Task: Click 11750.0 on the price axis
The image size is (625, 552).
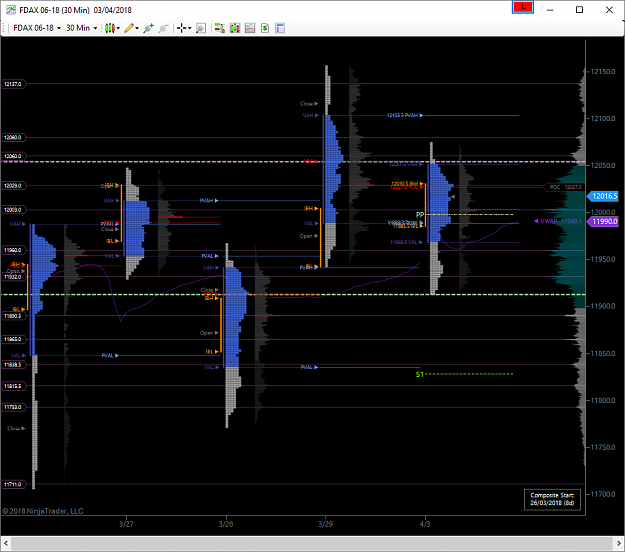Action: pos(603,447)
